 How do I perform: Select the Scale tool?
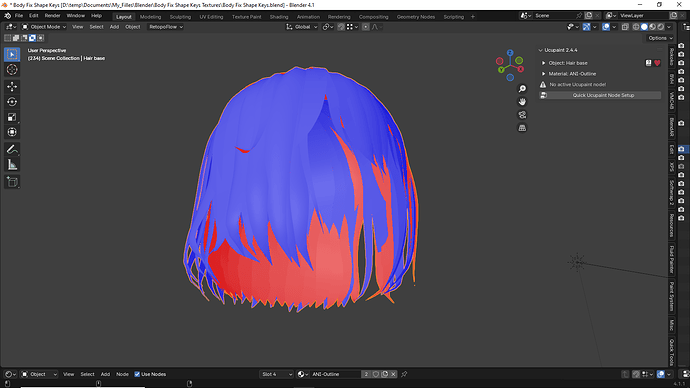(12, 117)
